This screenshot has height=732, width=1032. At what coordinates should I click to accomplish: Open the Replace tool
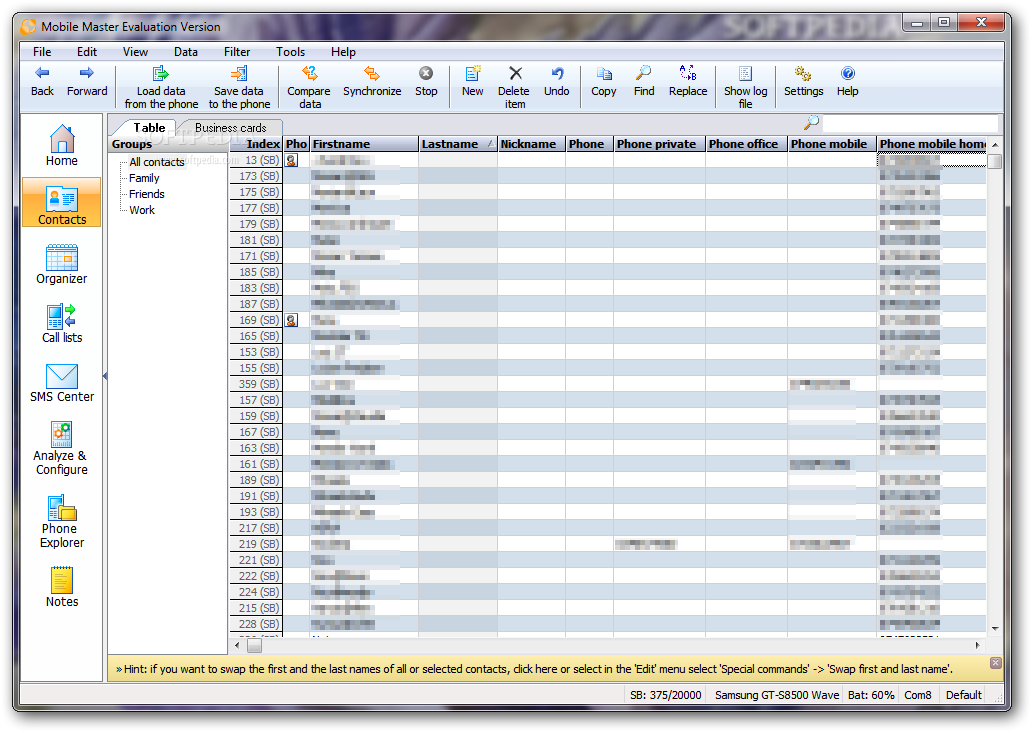[x=688, y=81]
